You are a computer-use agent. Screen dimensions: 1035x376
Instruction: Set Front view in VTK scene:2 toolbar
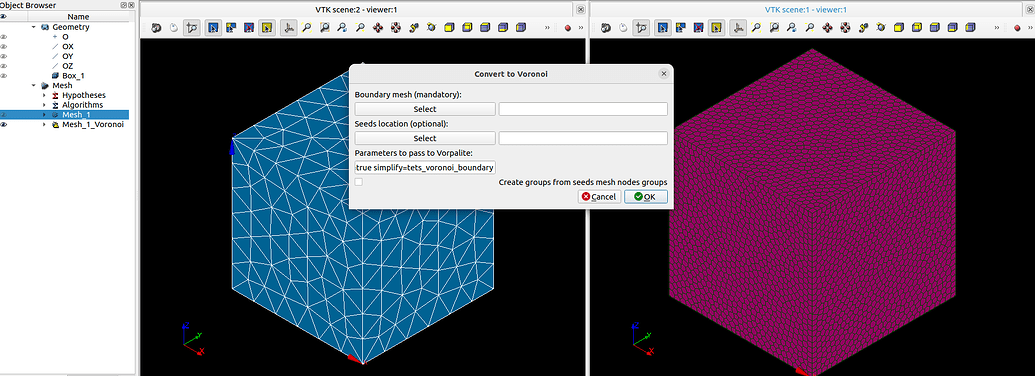[449, 28]
